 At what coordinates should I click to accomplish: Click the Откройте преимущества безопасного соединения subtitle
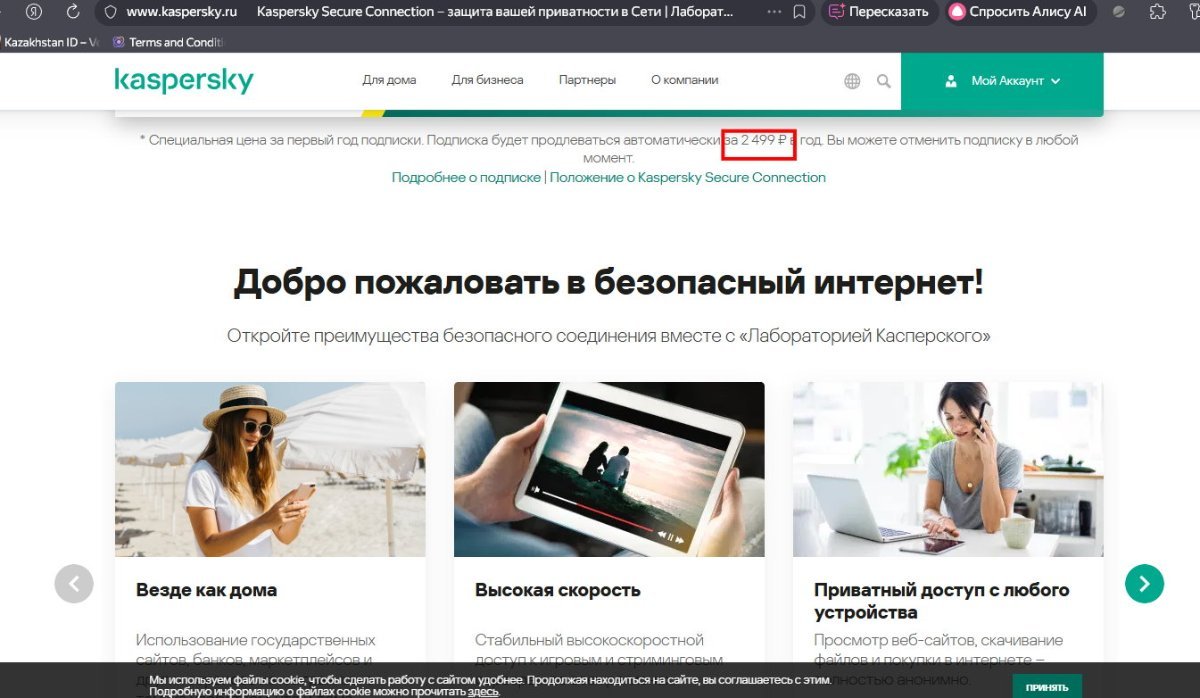click(608, 336)
